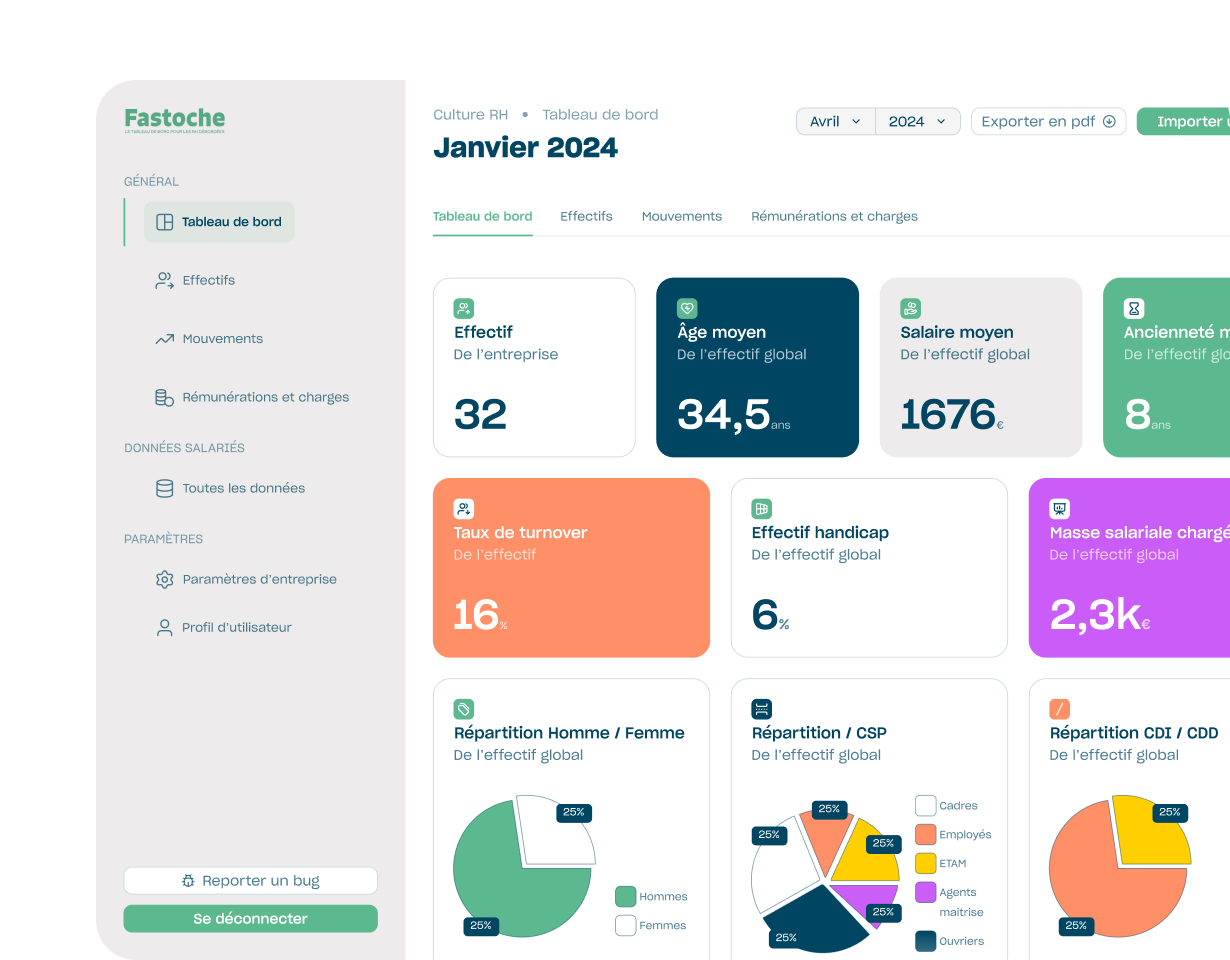This screenshot has width=1230, height=960.
Task: Click the ETAM yellow legend swatch
Action: 925,863
